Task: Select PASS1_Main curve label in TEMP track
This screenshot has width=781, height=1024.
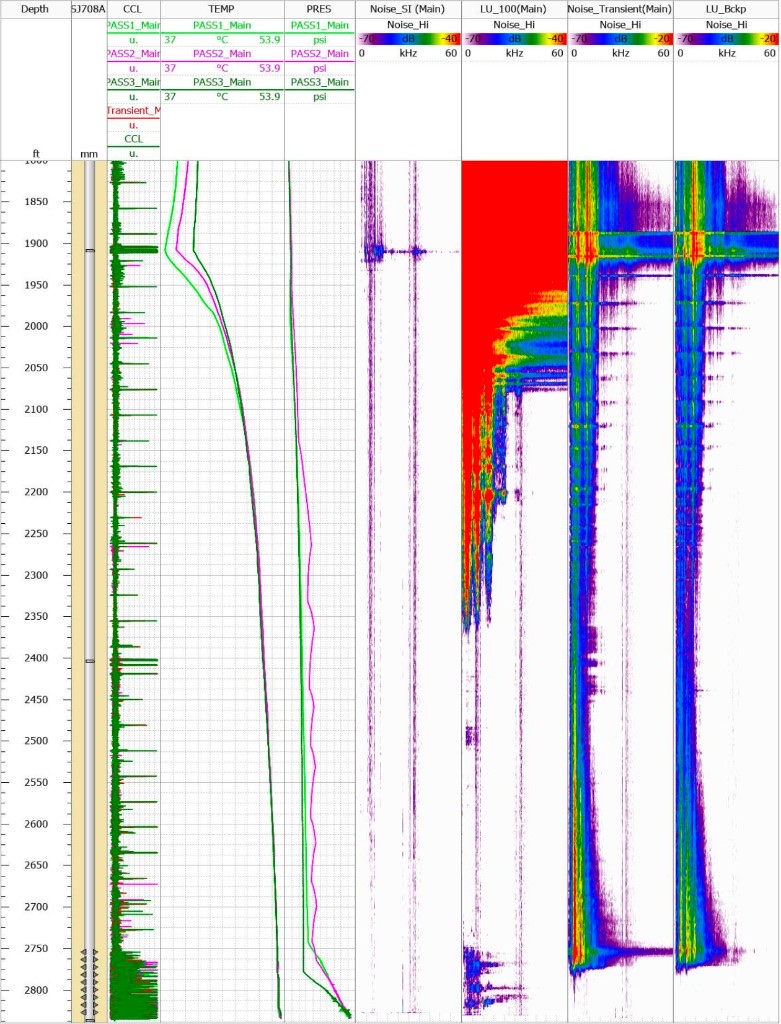Action: point(222,25)
